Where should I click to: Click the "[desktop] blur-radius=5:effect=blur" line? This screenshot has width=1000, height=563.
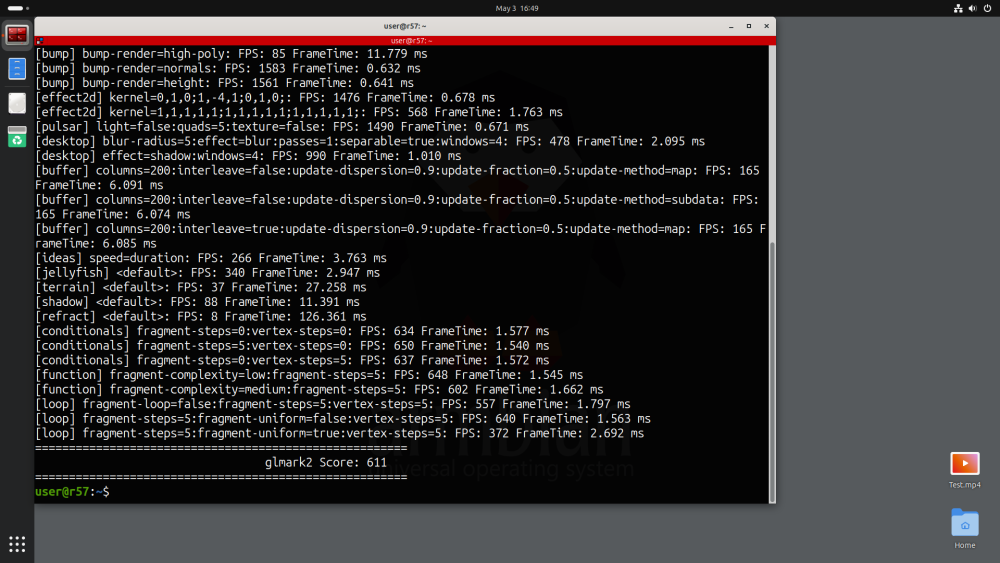click(x=370, y=142)
